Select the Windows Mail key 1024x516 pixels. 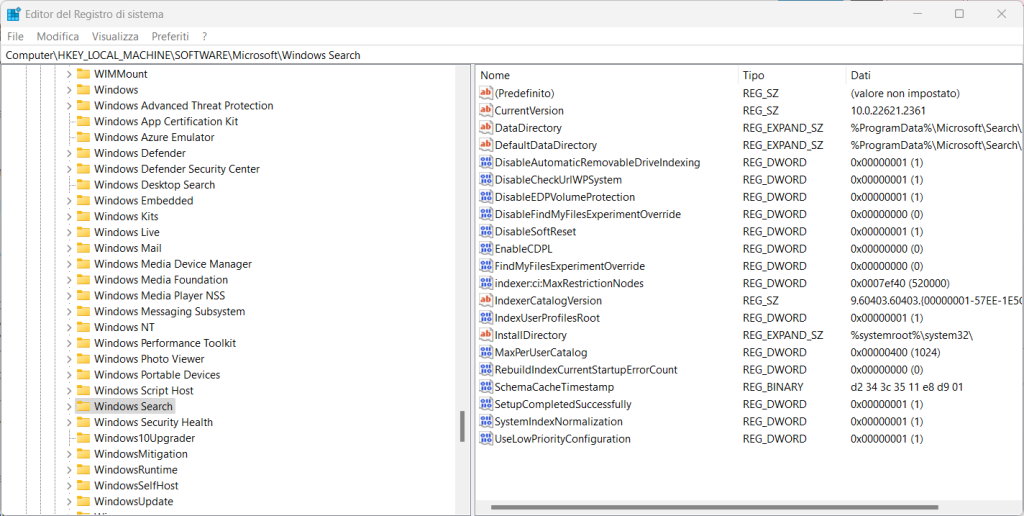point(127,248)
